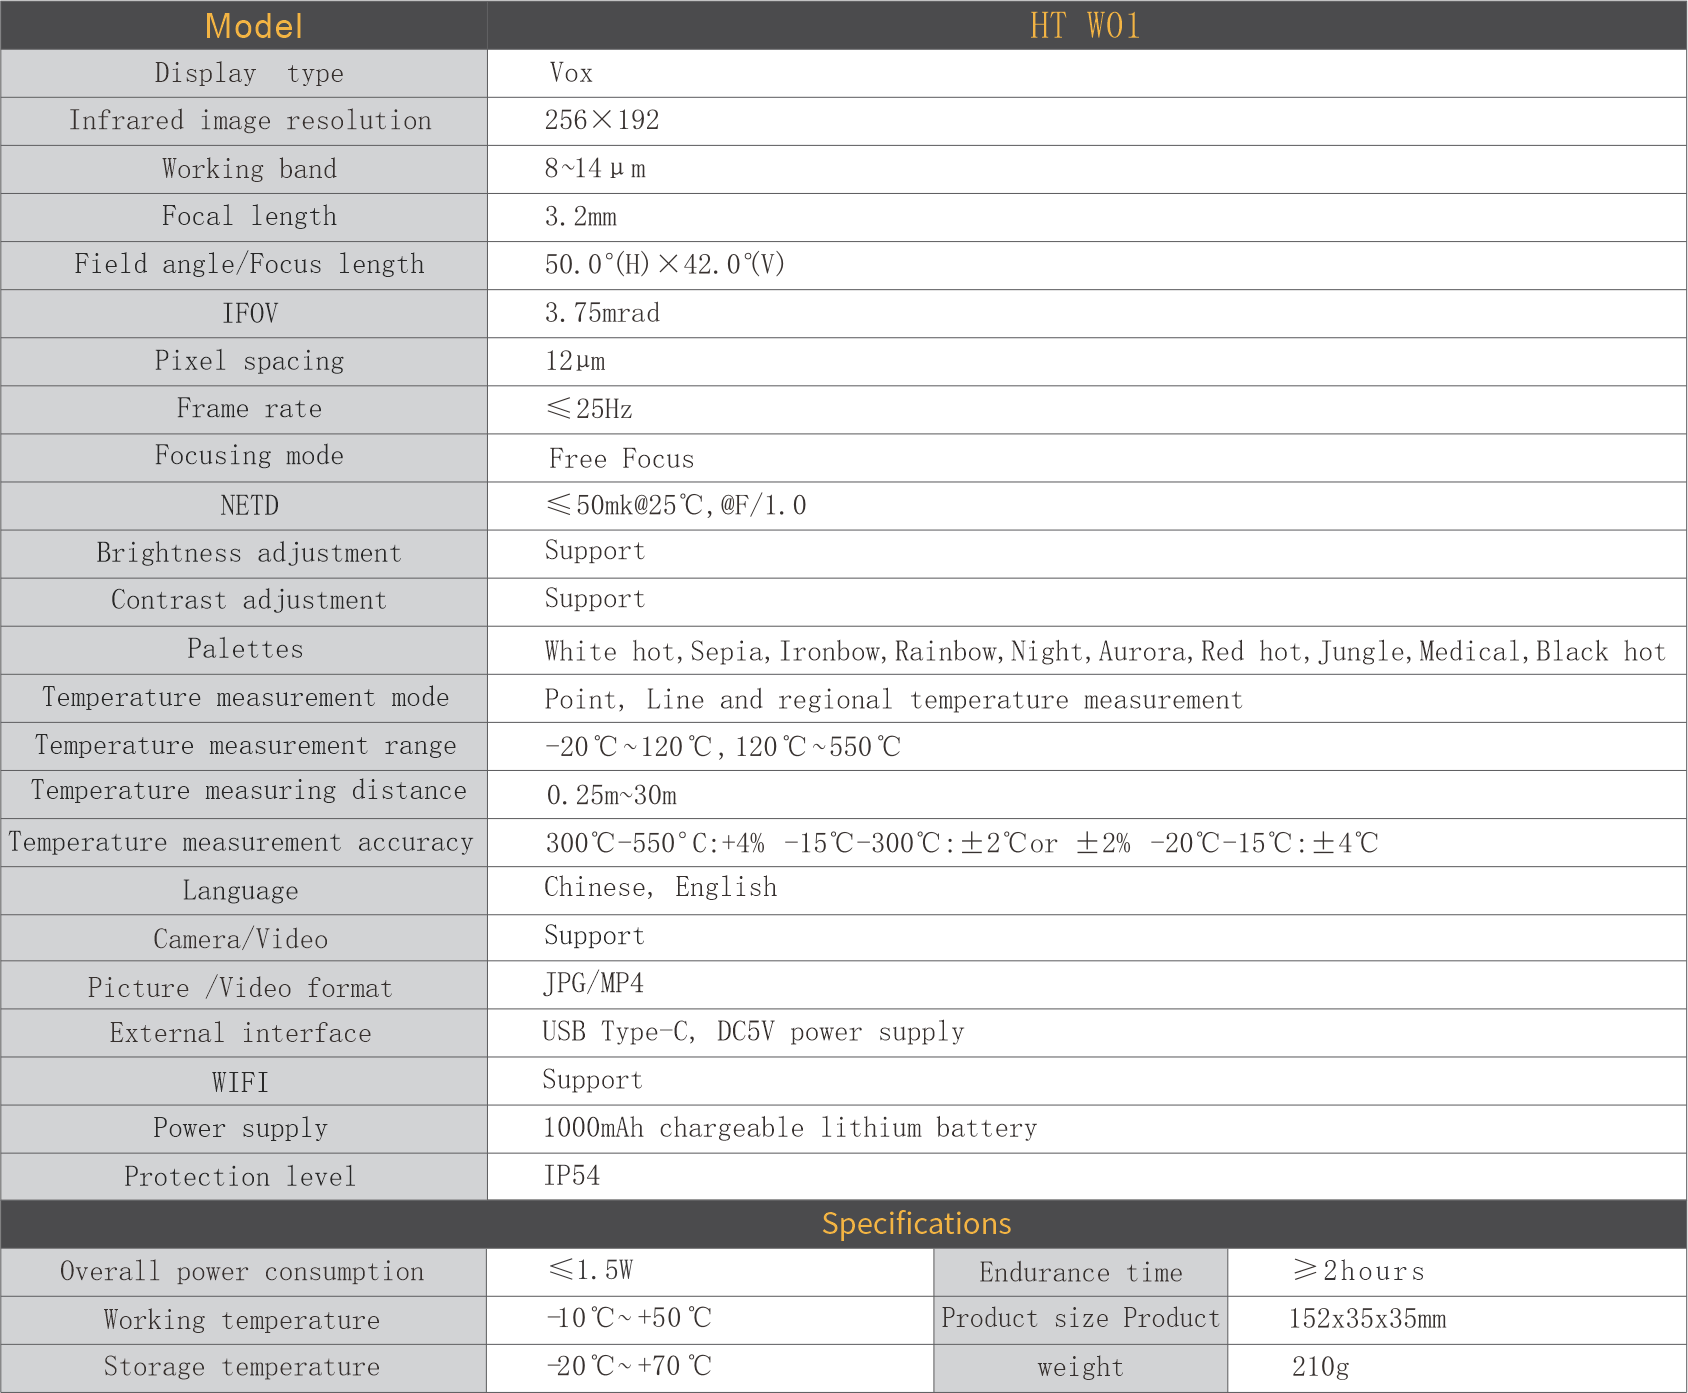The height and width of the screenshot is (1393, 1688).
Task: Select the "Temperature measuring distance" label
Action: tap(249, 791)
